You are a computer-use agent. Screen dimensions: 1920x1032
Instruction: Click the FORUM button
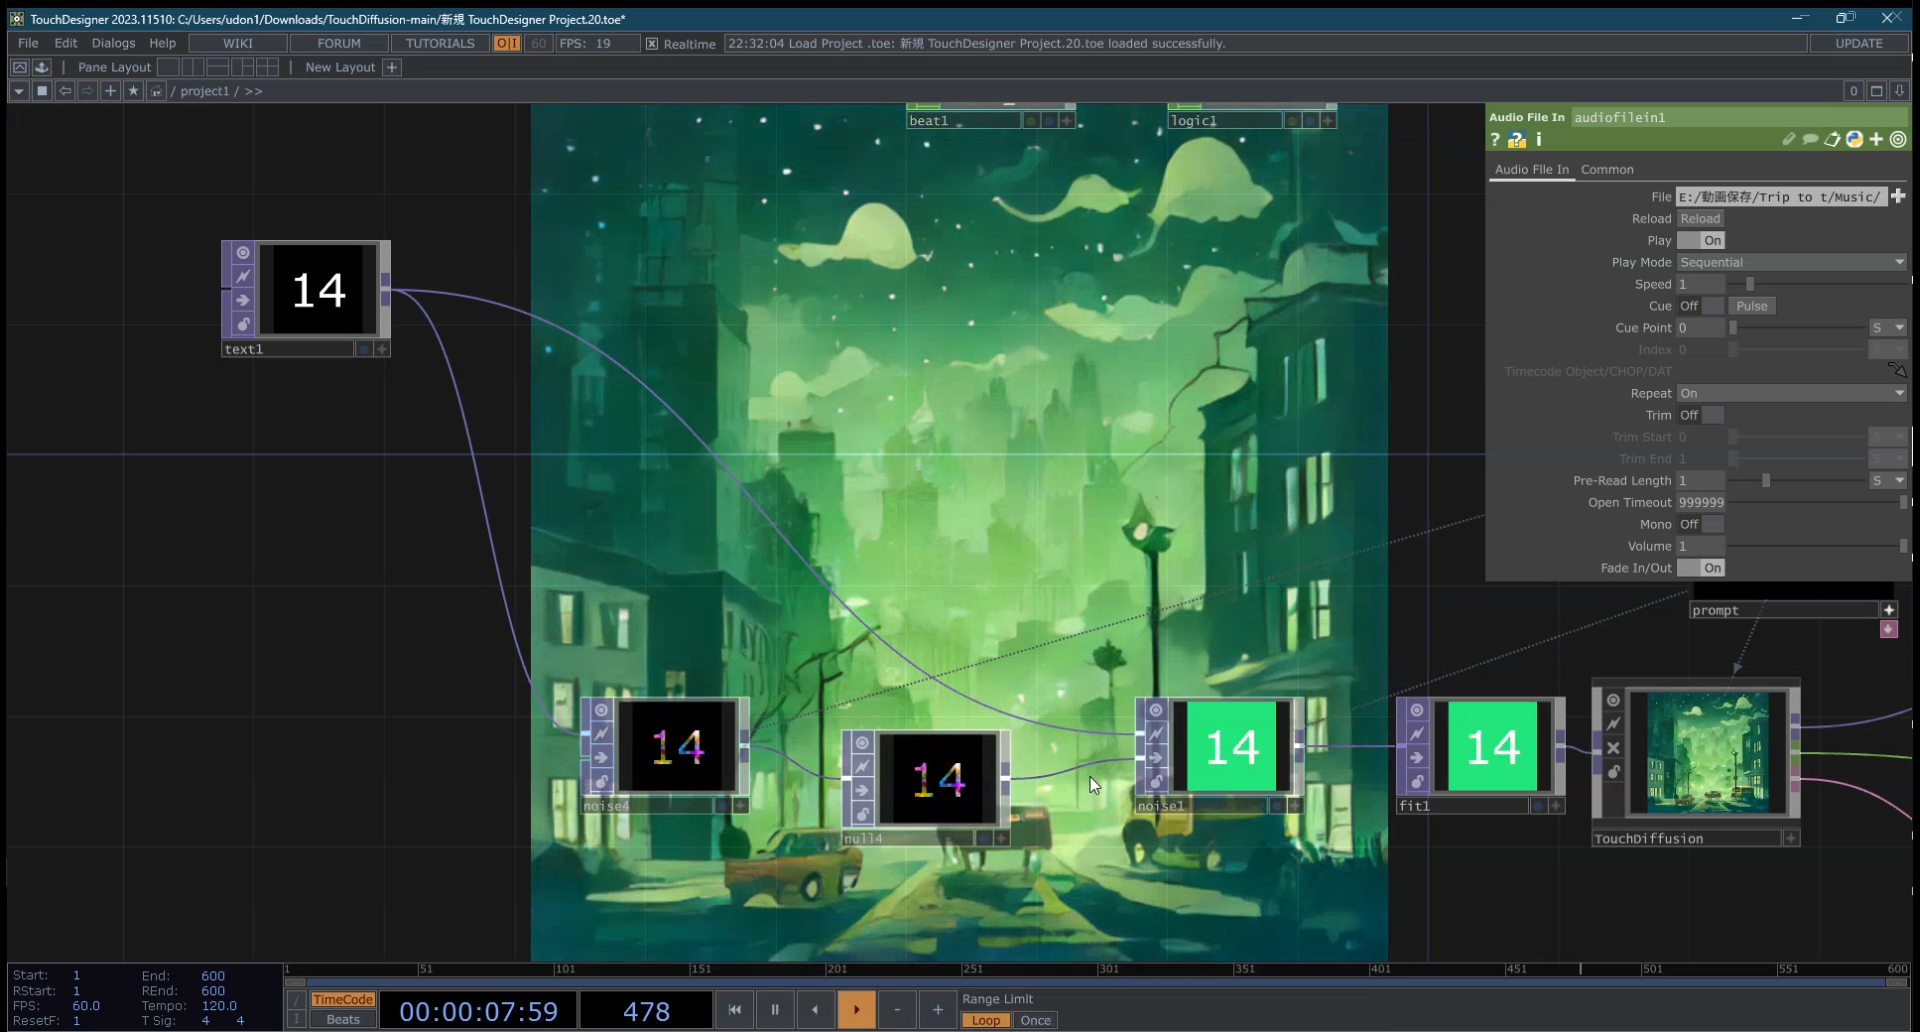point(339,43)
